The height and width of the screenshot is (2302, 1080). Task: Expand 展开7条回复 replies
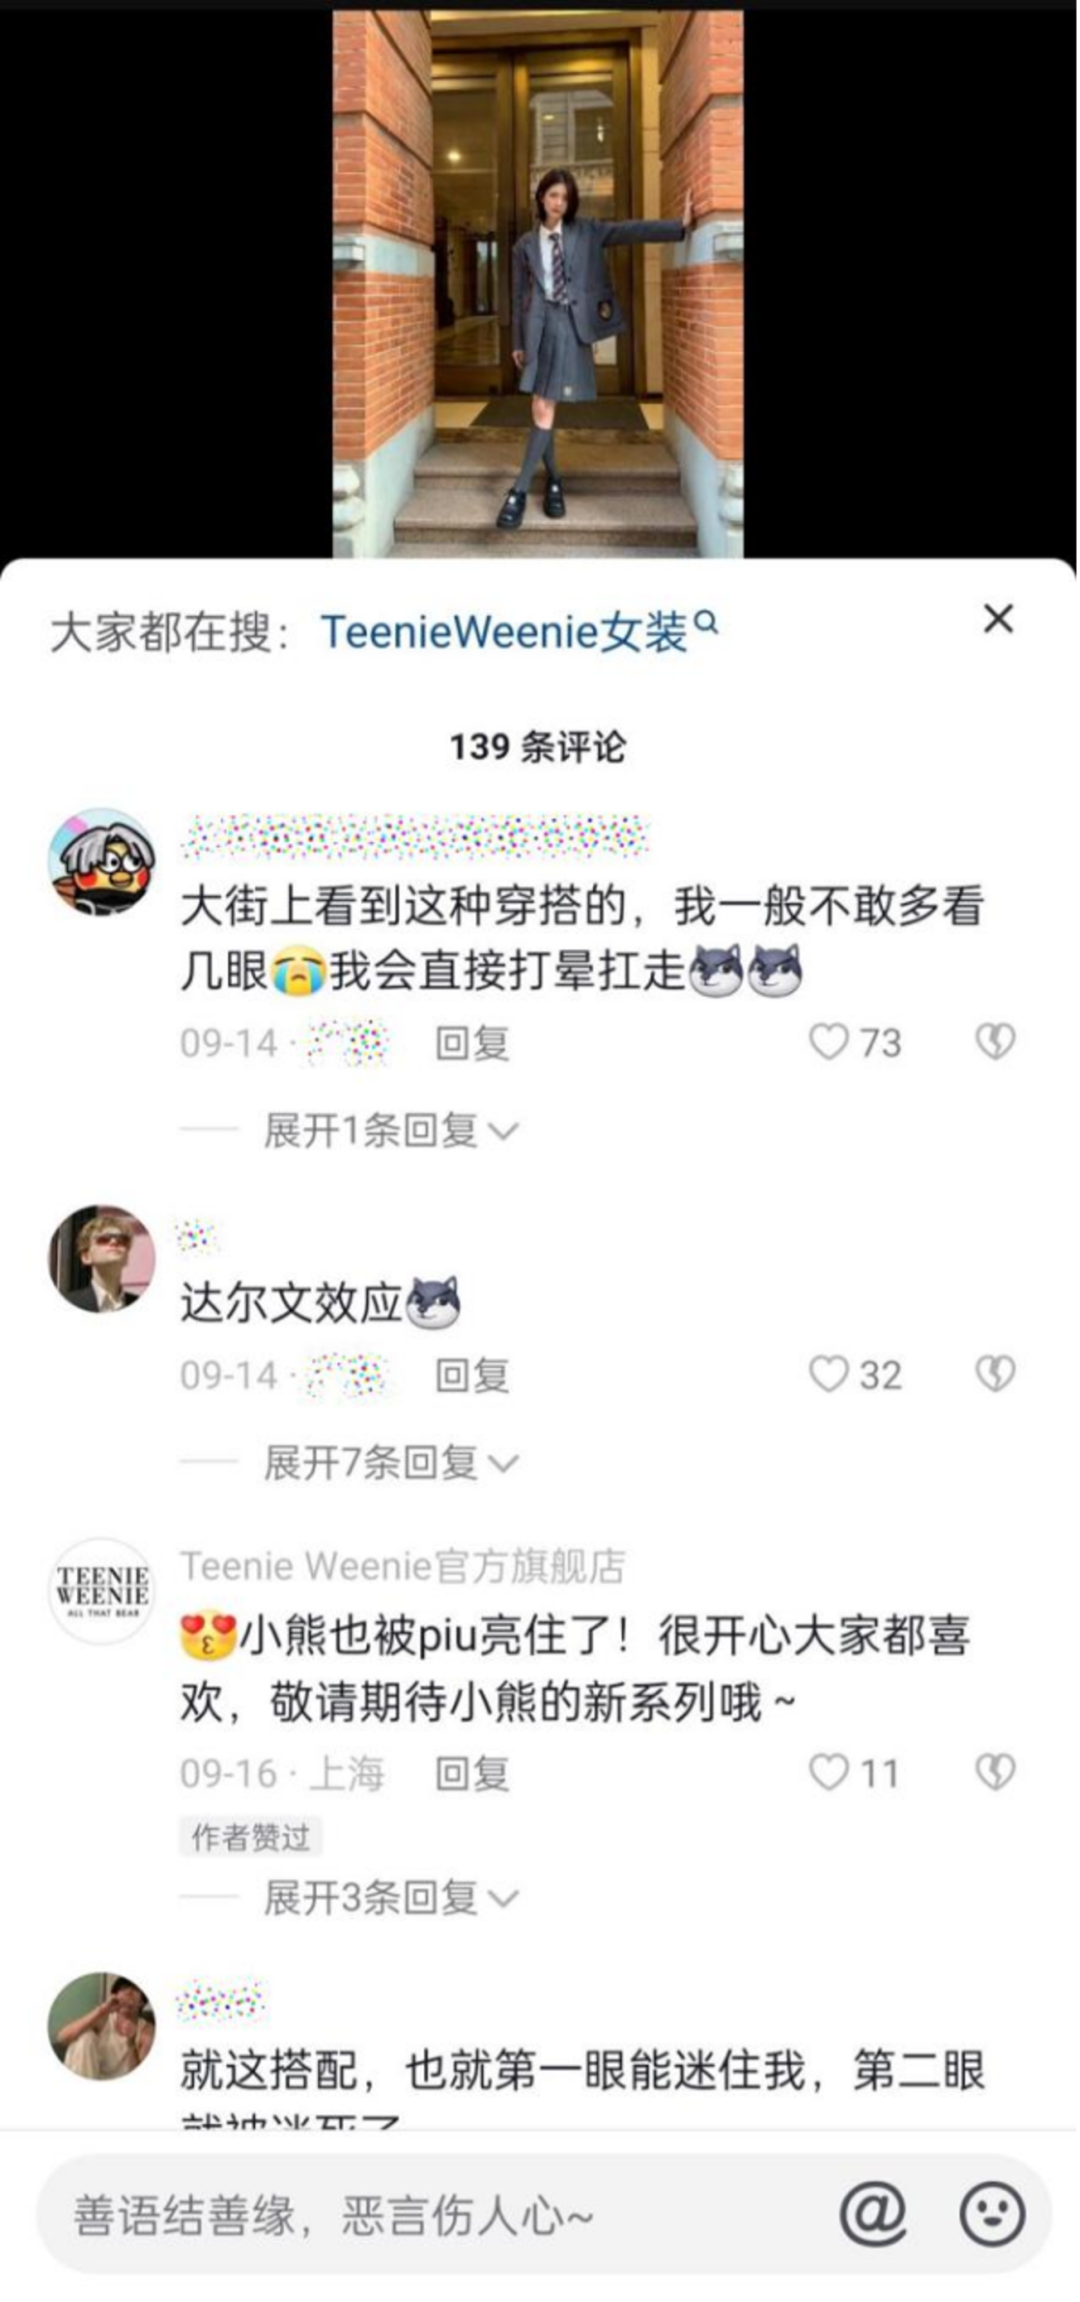(x=390, y=1462)
